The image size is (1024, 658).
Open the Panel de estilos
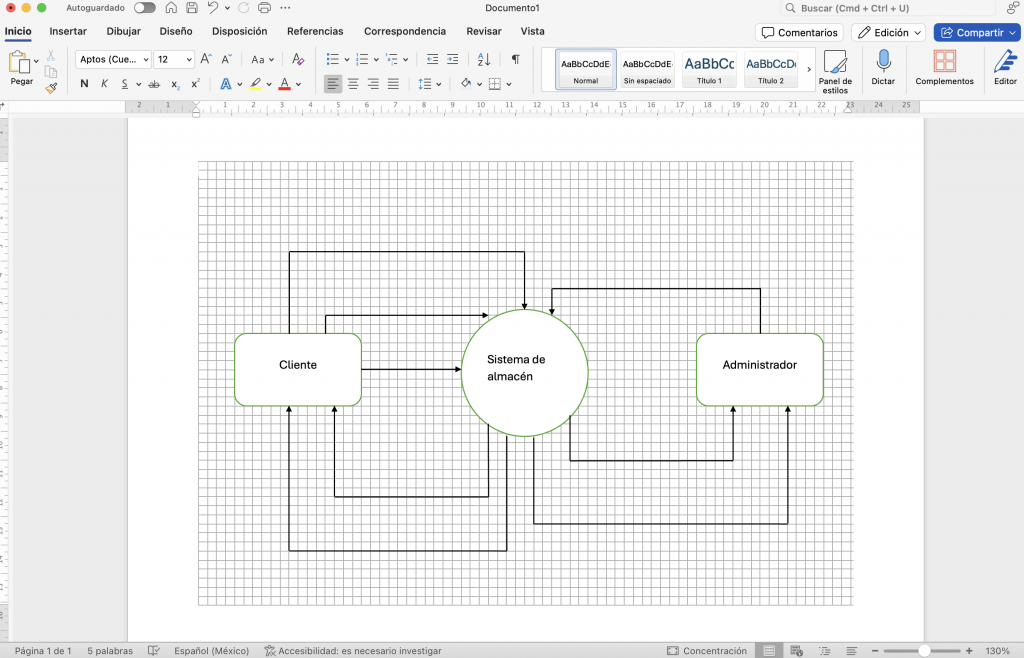pyautogui.click(x=835, y=71)
